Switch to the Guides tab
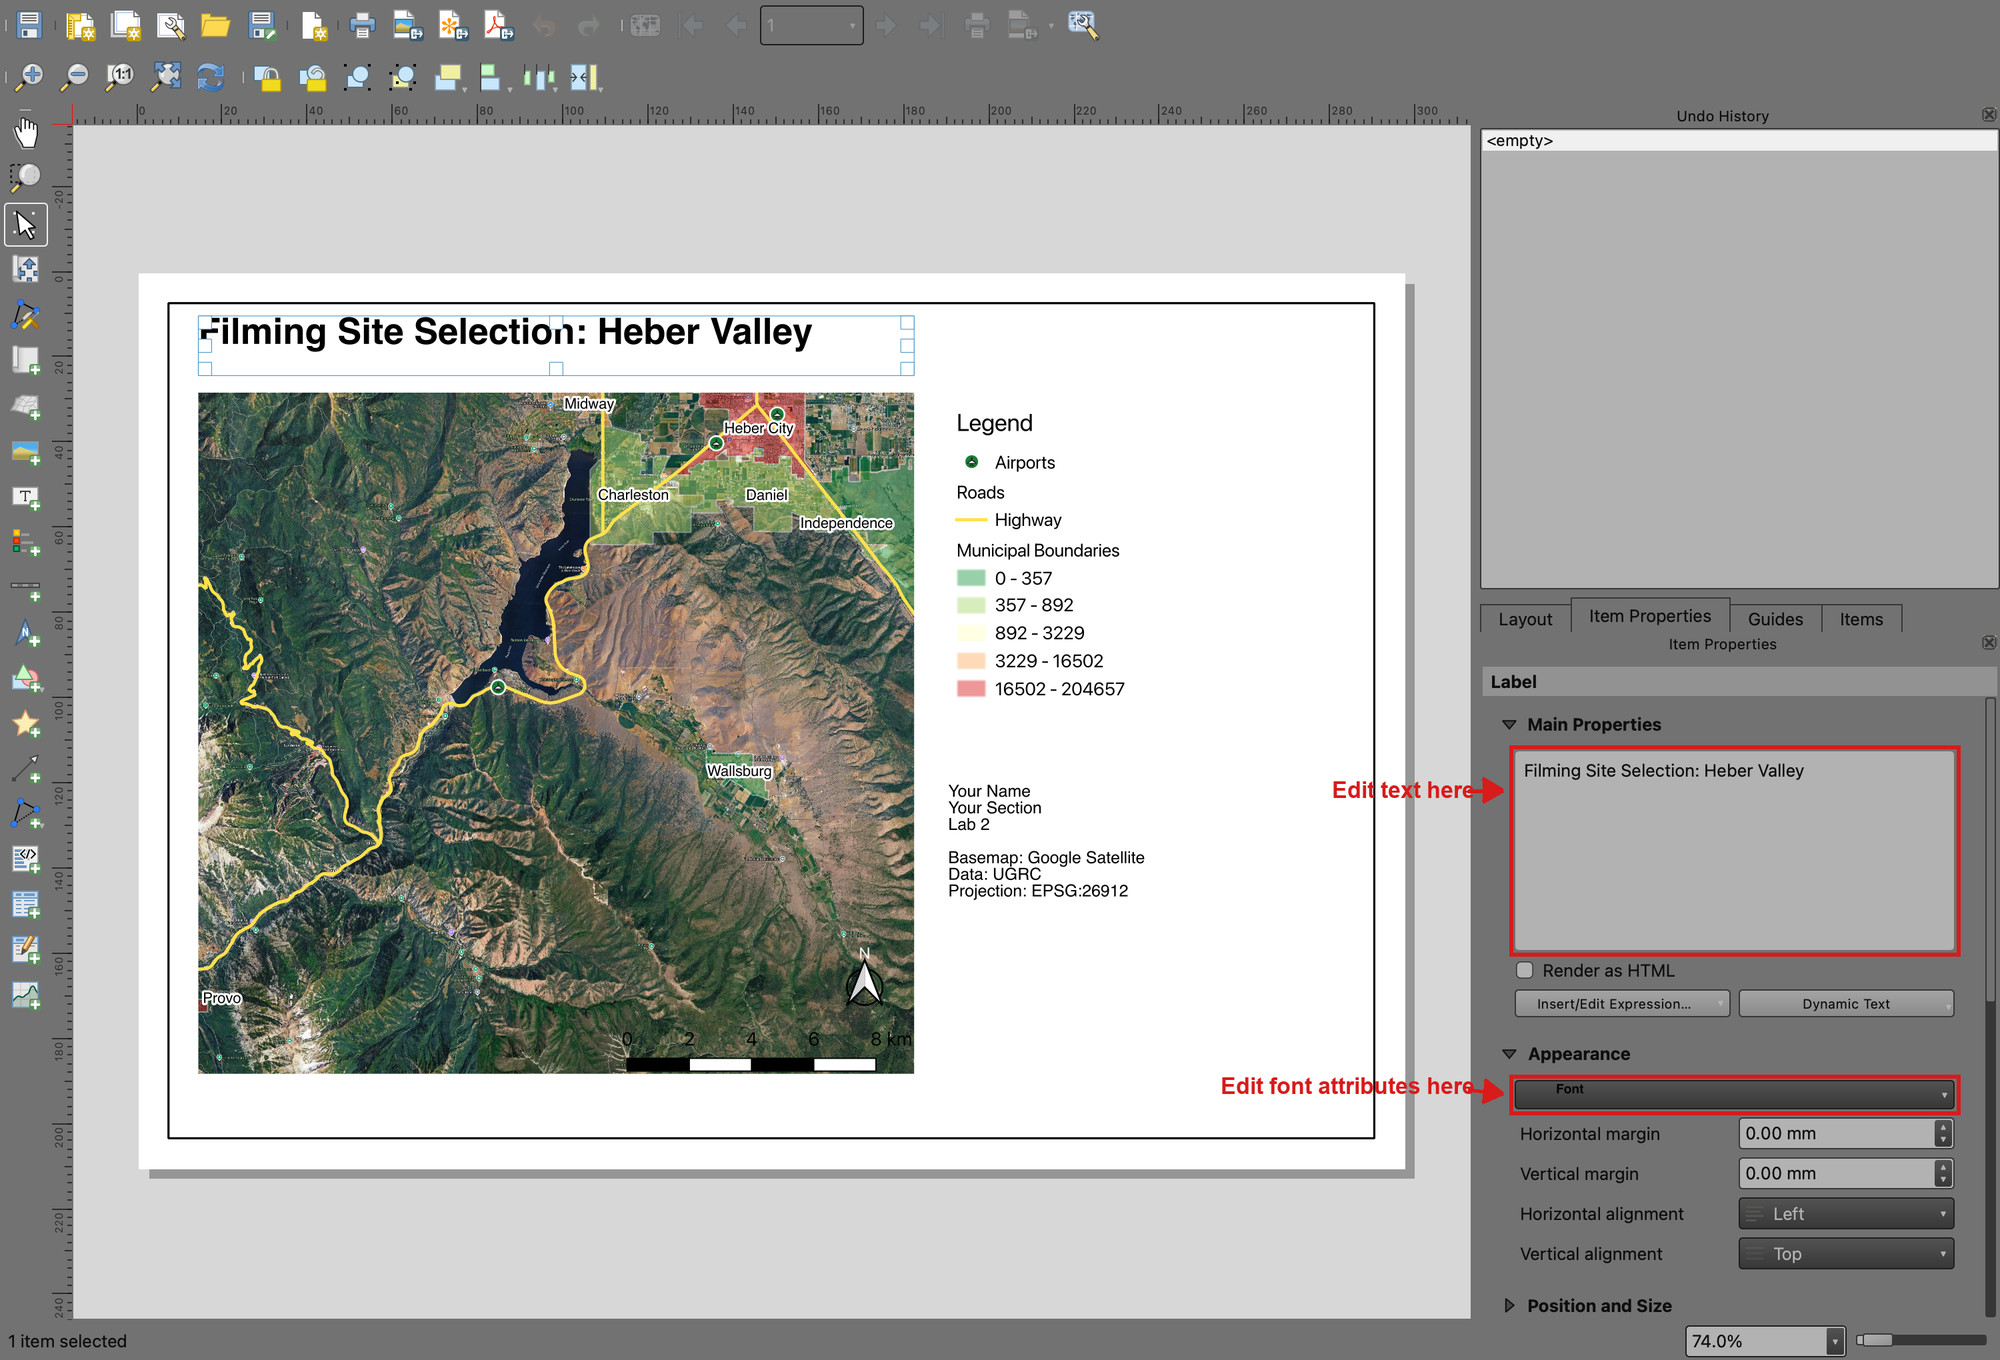The width and height of the screenshot is (2000, 1360). point(1775,619)
